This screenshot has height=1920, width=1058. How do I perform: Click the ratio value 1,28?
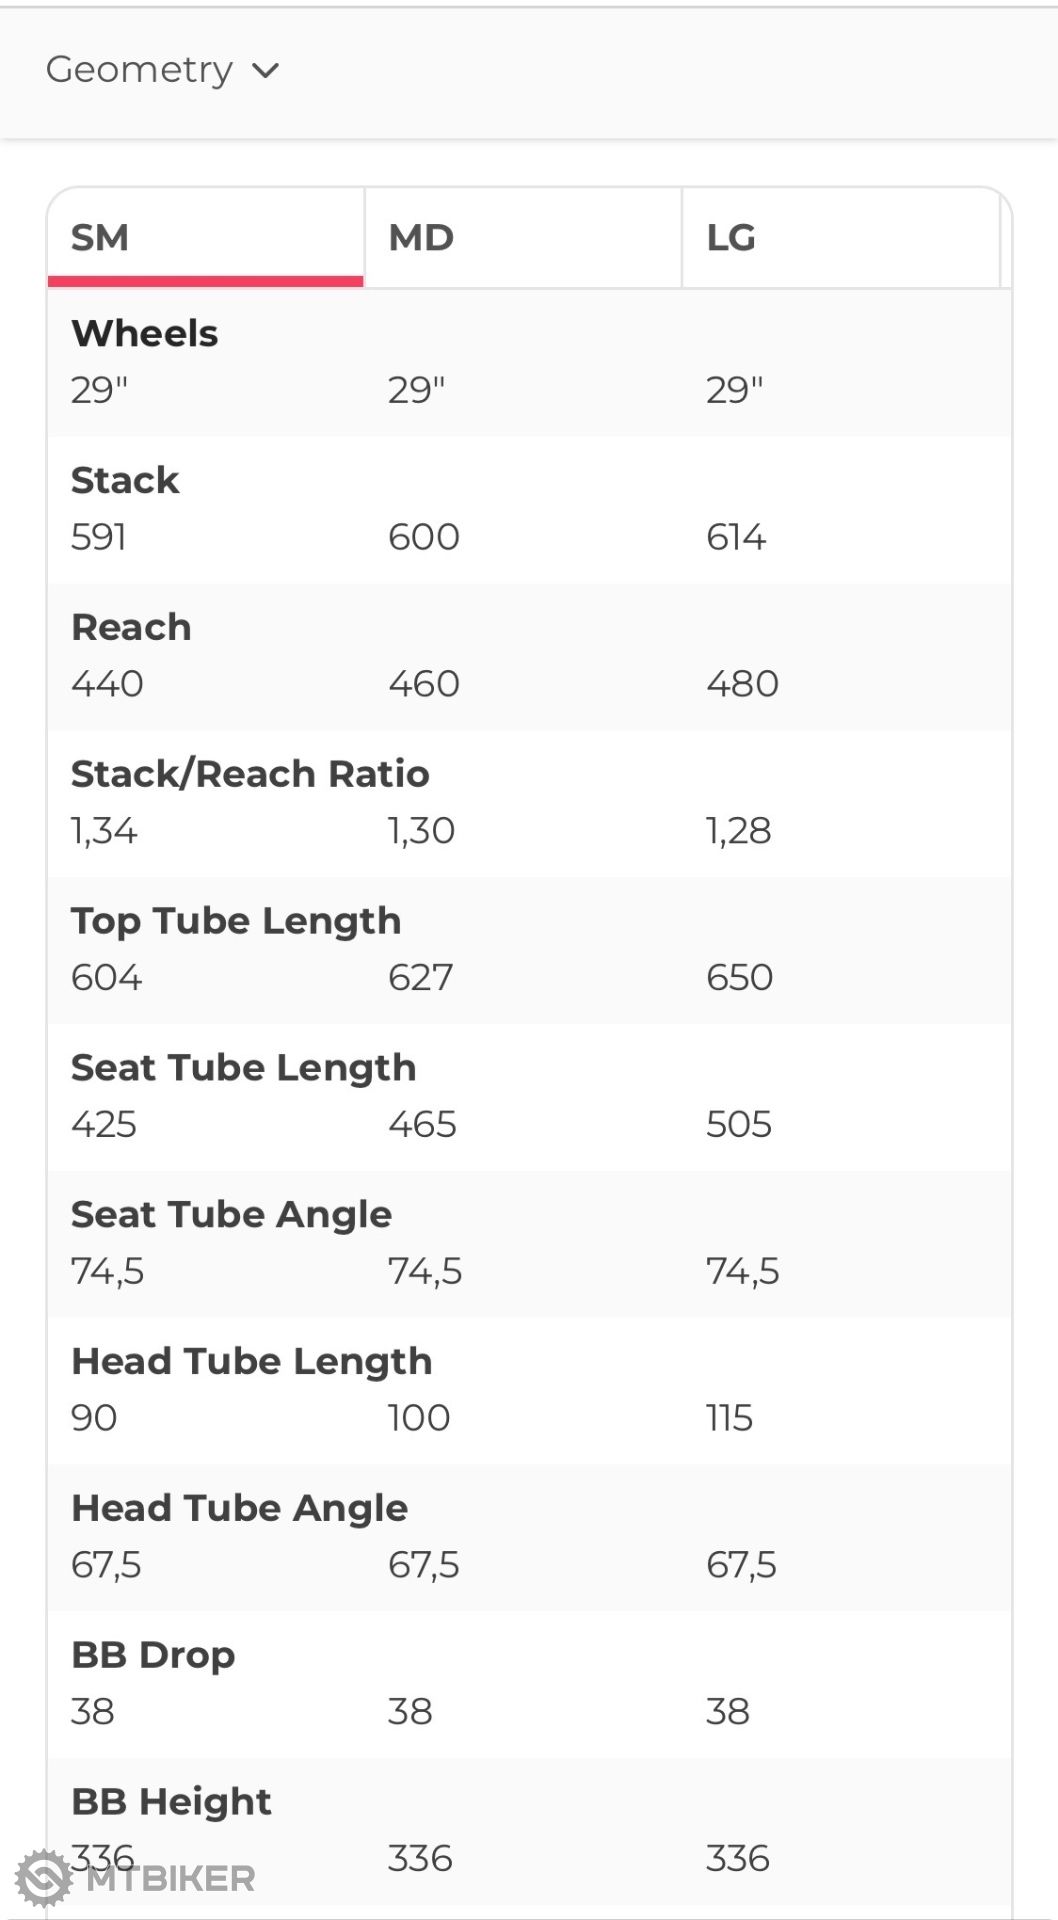click(x=738, y=831)
